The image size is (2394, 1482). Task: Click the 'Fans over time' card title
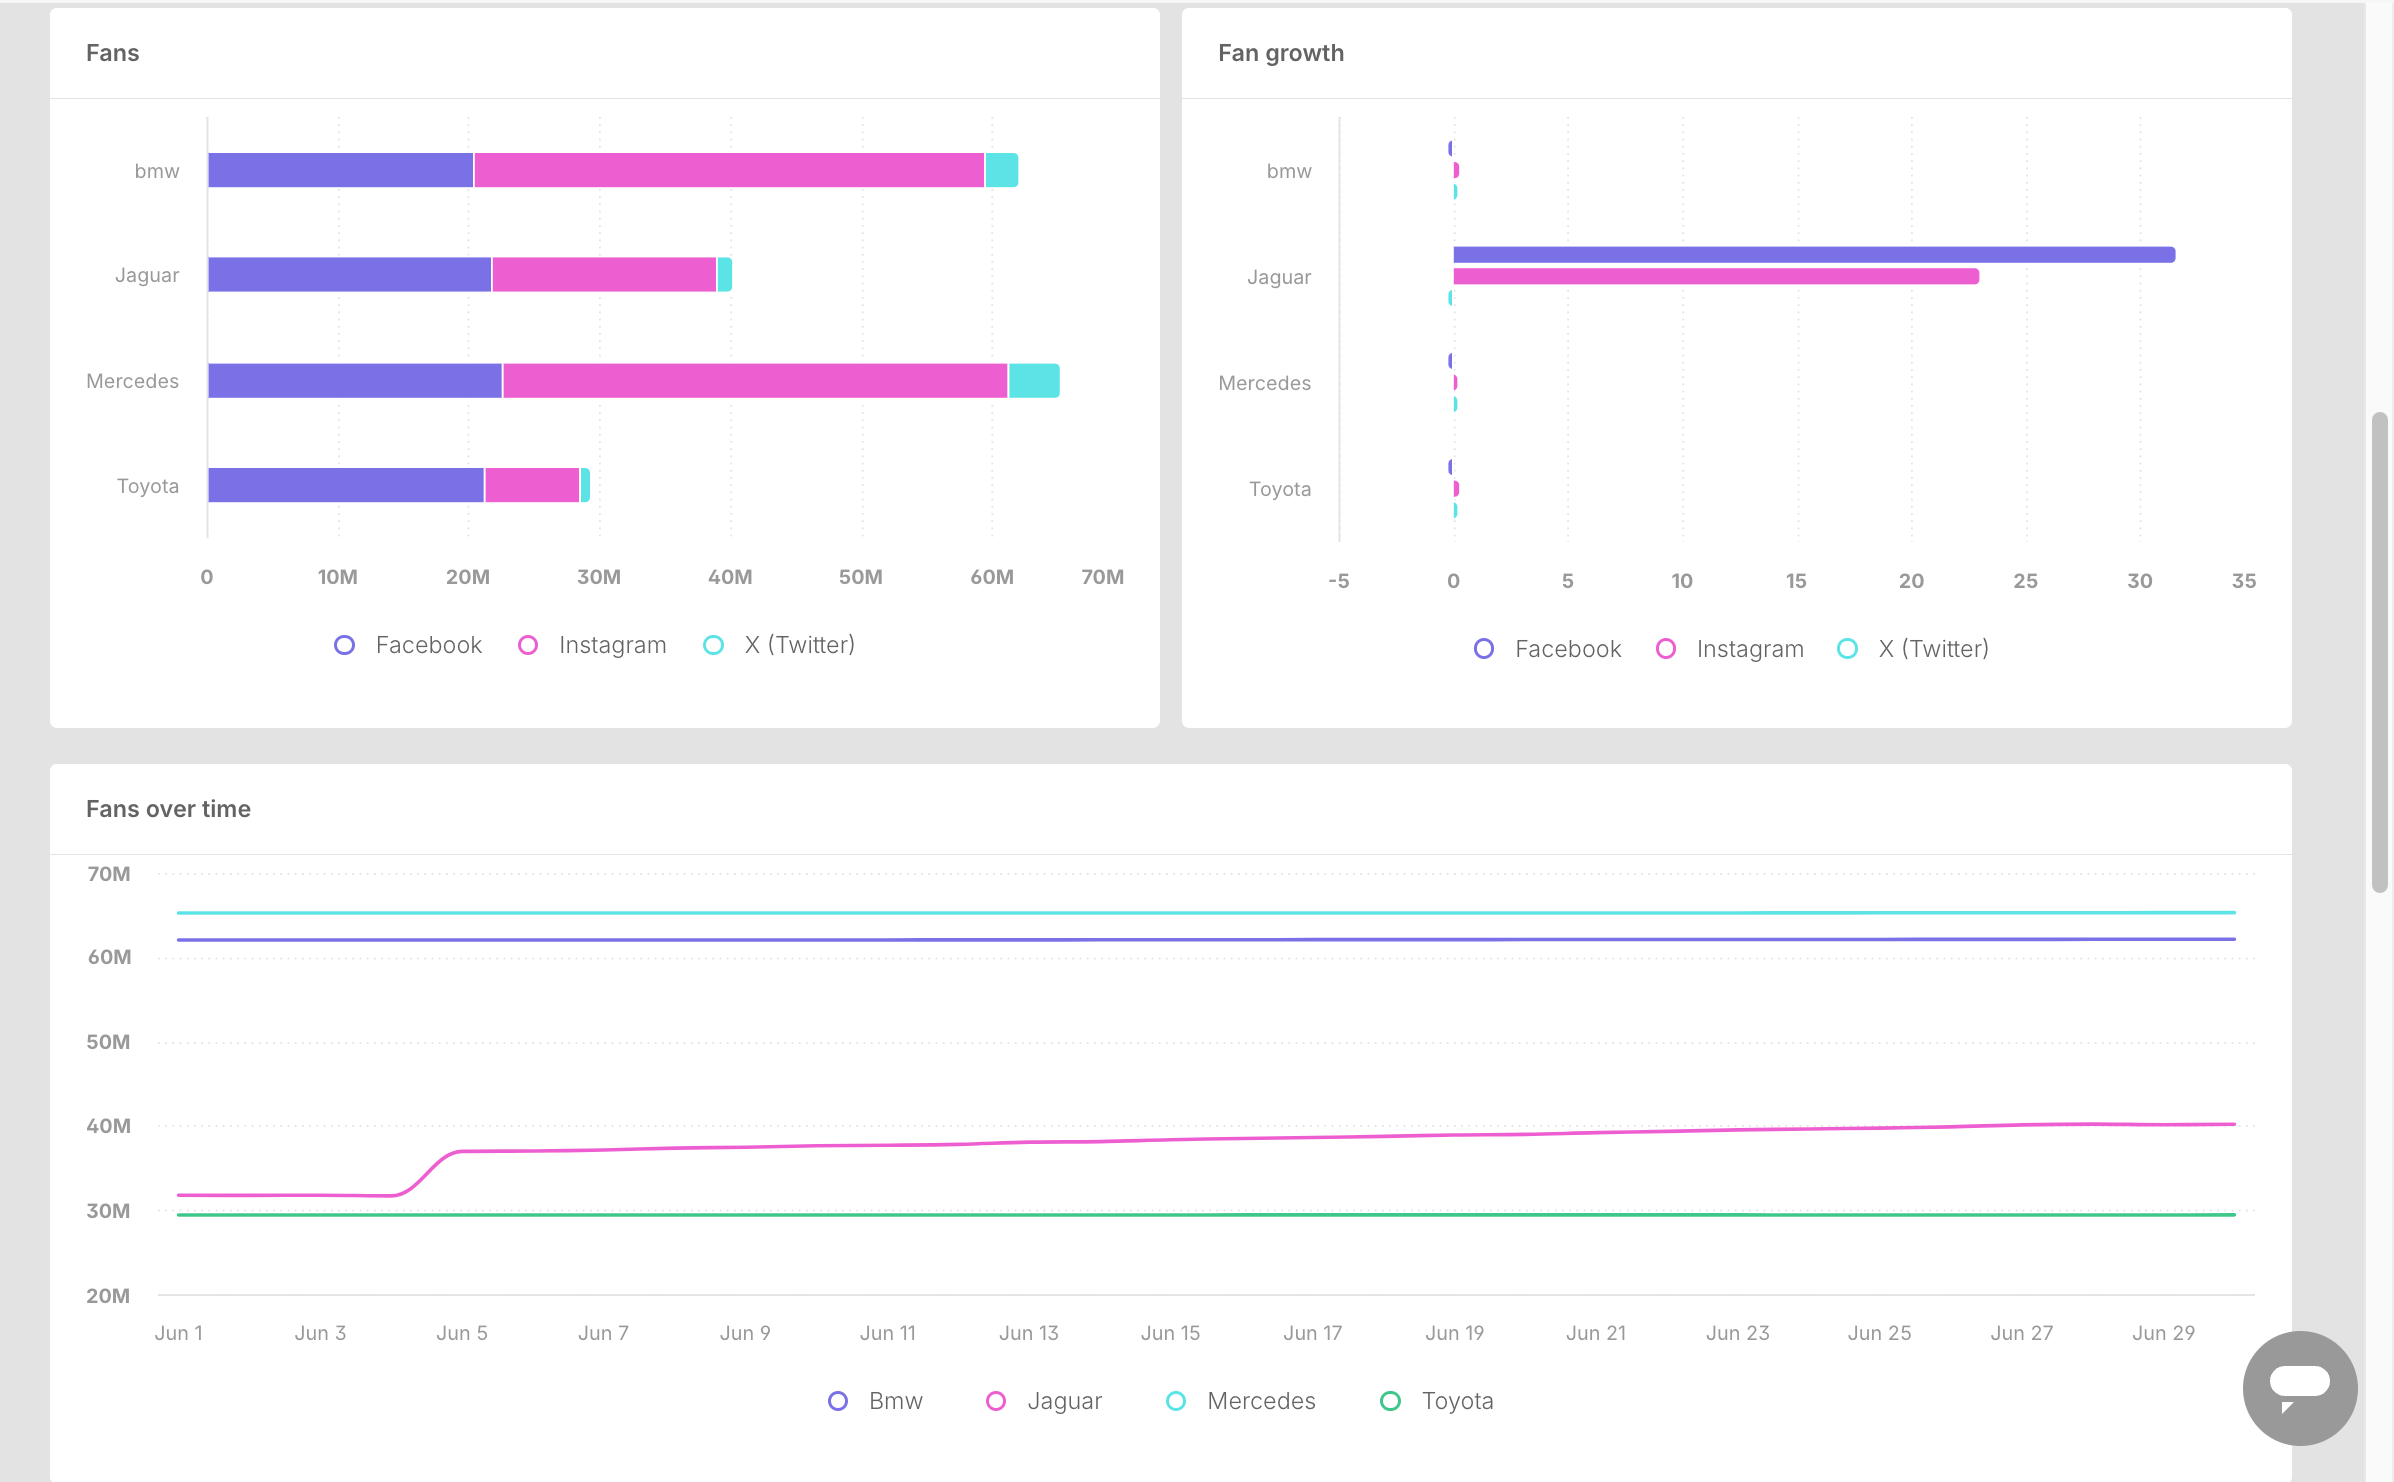pos(168,809)
